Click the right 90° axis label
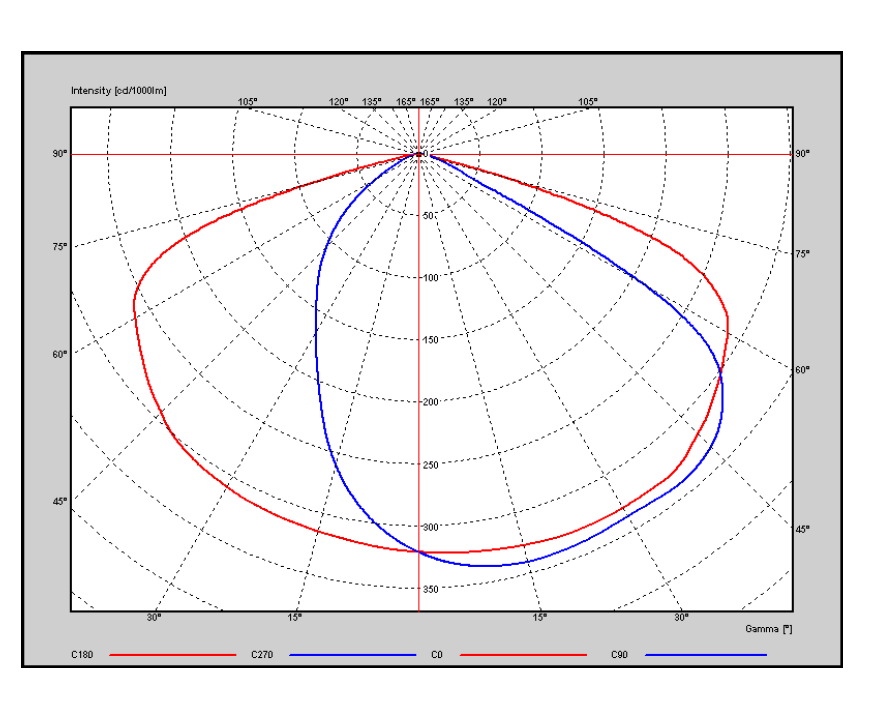 802,153
